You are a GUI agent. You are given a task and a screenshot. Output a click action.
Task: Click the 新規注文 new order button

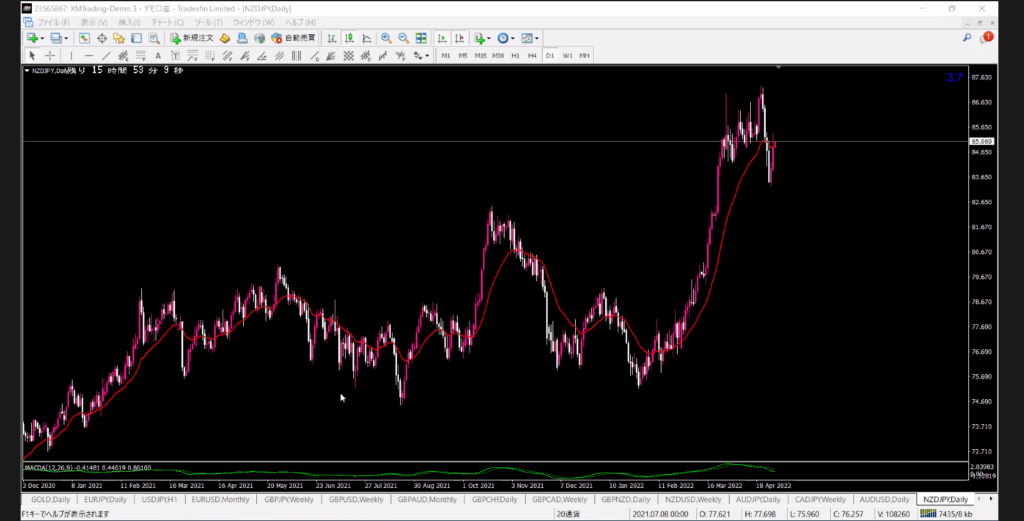(191, 39)
